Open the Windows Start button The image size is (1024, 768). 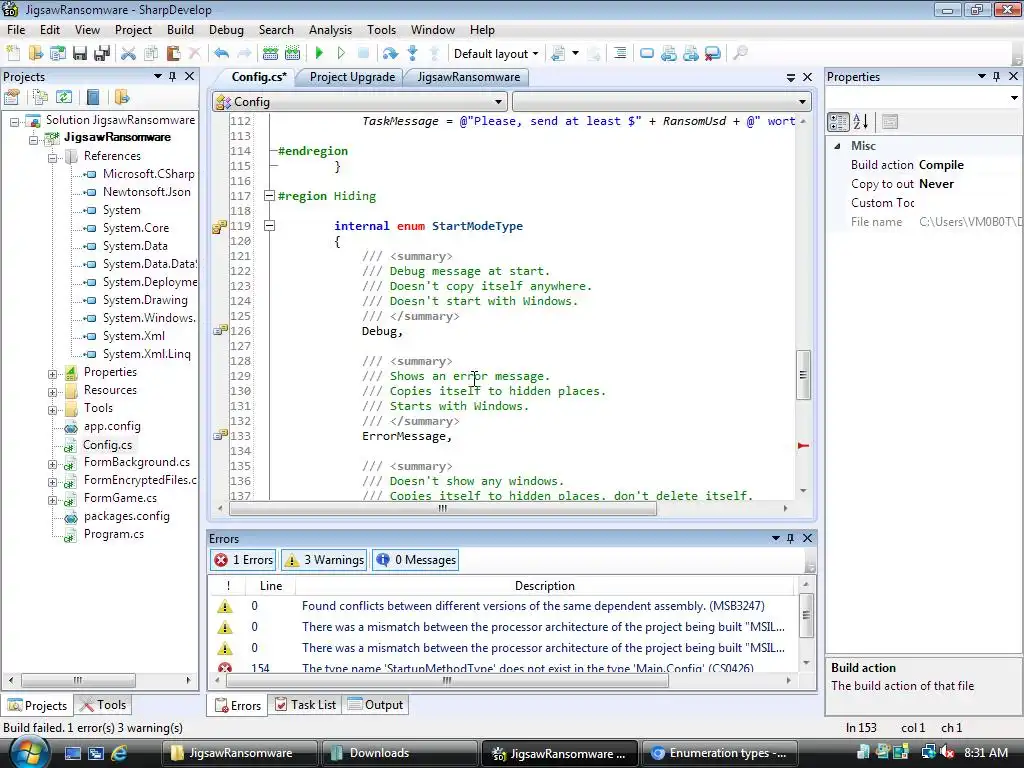[29, 752]
